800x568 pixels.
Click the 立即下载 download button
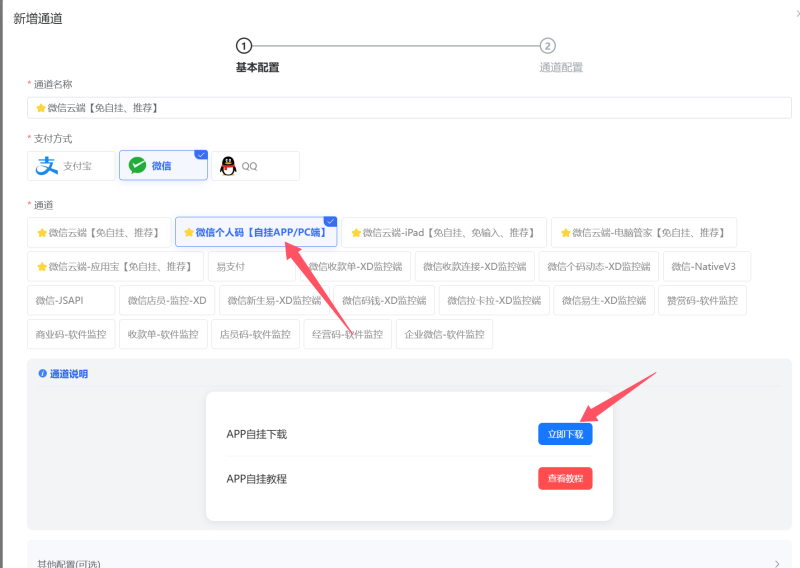[x=565, y=434]
